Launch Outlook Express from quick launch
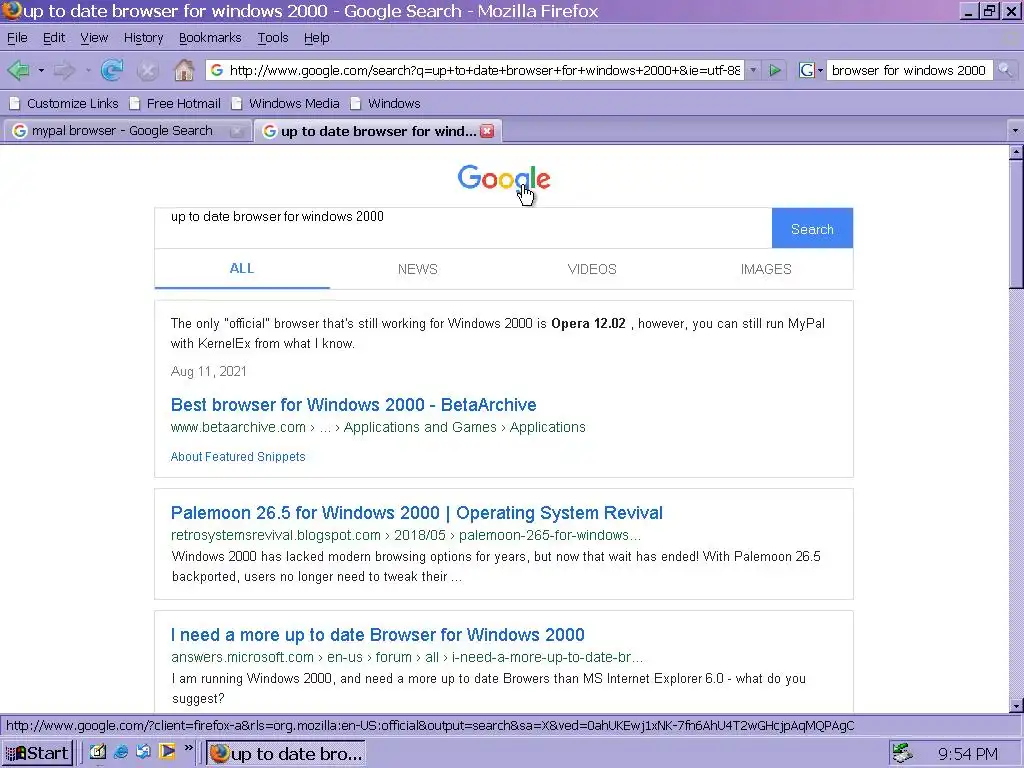 (144, 752)
